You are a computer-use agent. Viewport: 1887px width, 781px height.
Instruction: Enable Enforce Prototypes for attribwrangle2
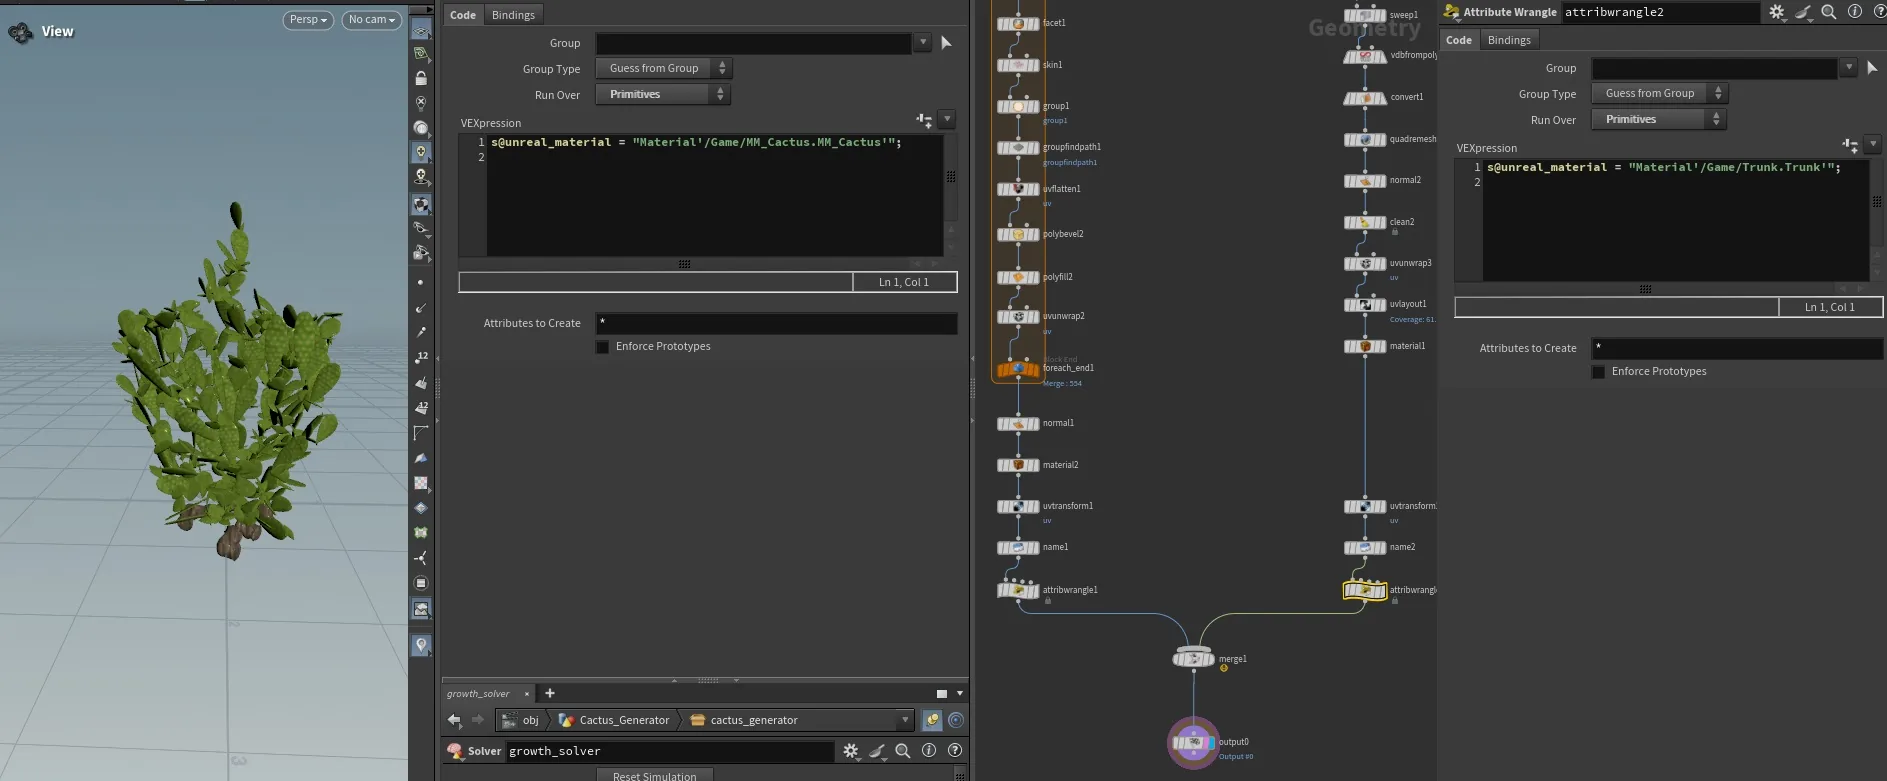[x=1599, y=372]
